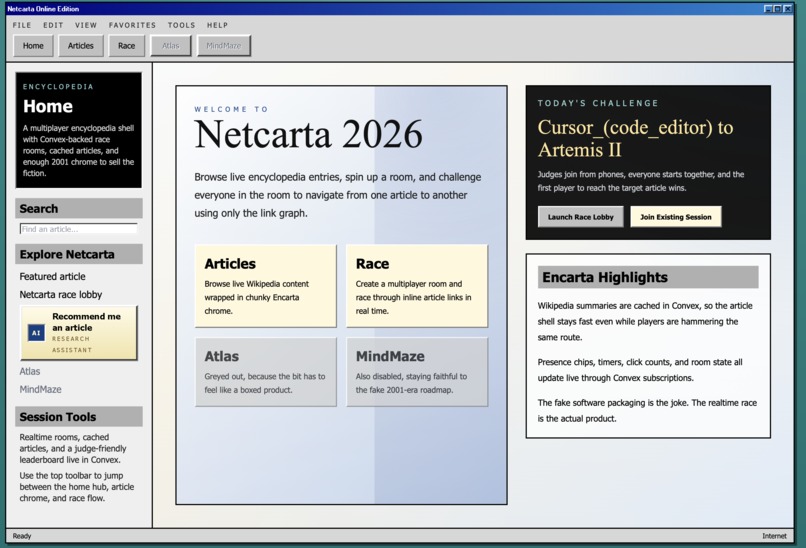Click the Race toolbar button
The height and width of the screenshot is (548, 806).
click(126, 46)
